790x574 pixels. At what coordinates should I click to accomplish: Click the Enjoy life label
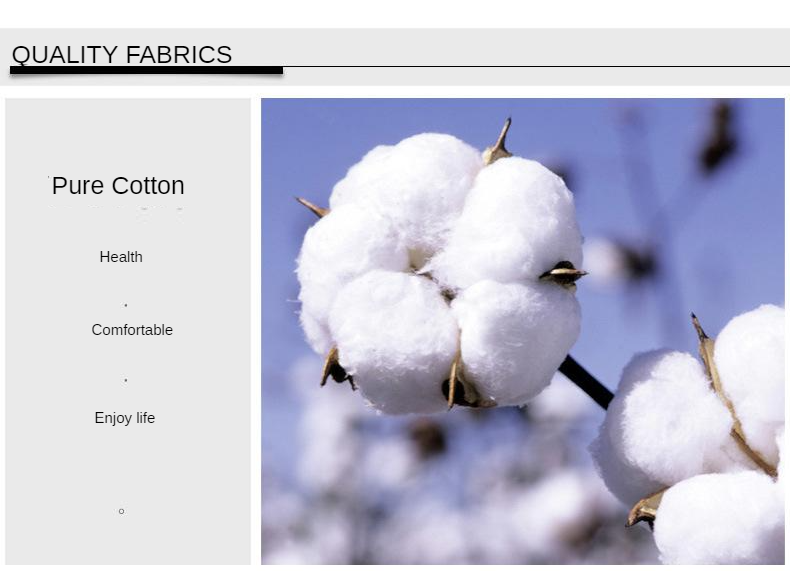point(124,418)
